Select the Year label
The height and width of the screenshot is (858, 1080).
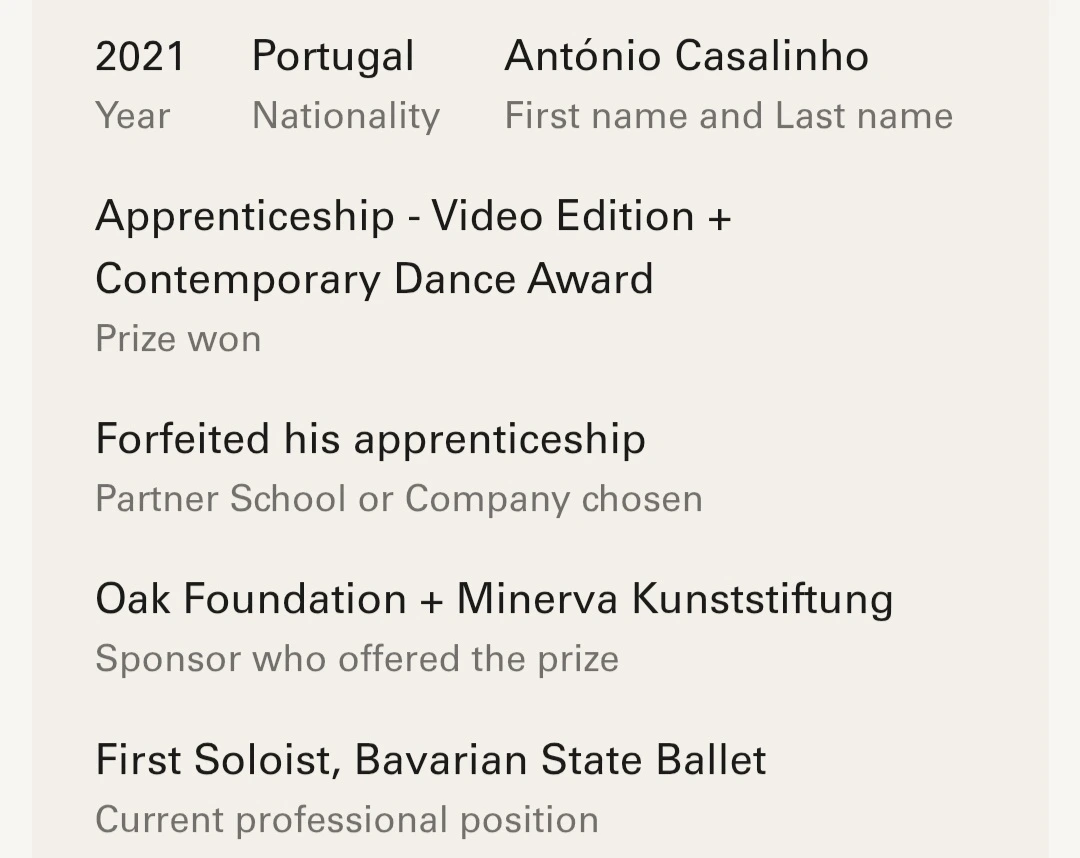coord(132,116)
